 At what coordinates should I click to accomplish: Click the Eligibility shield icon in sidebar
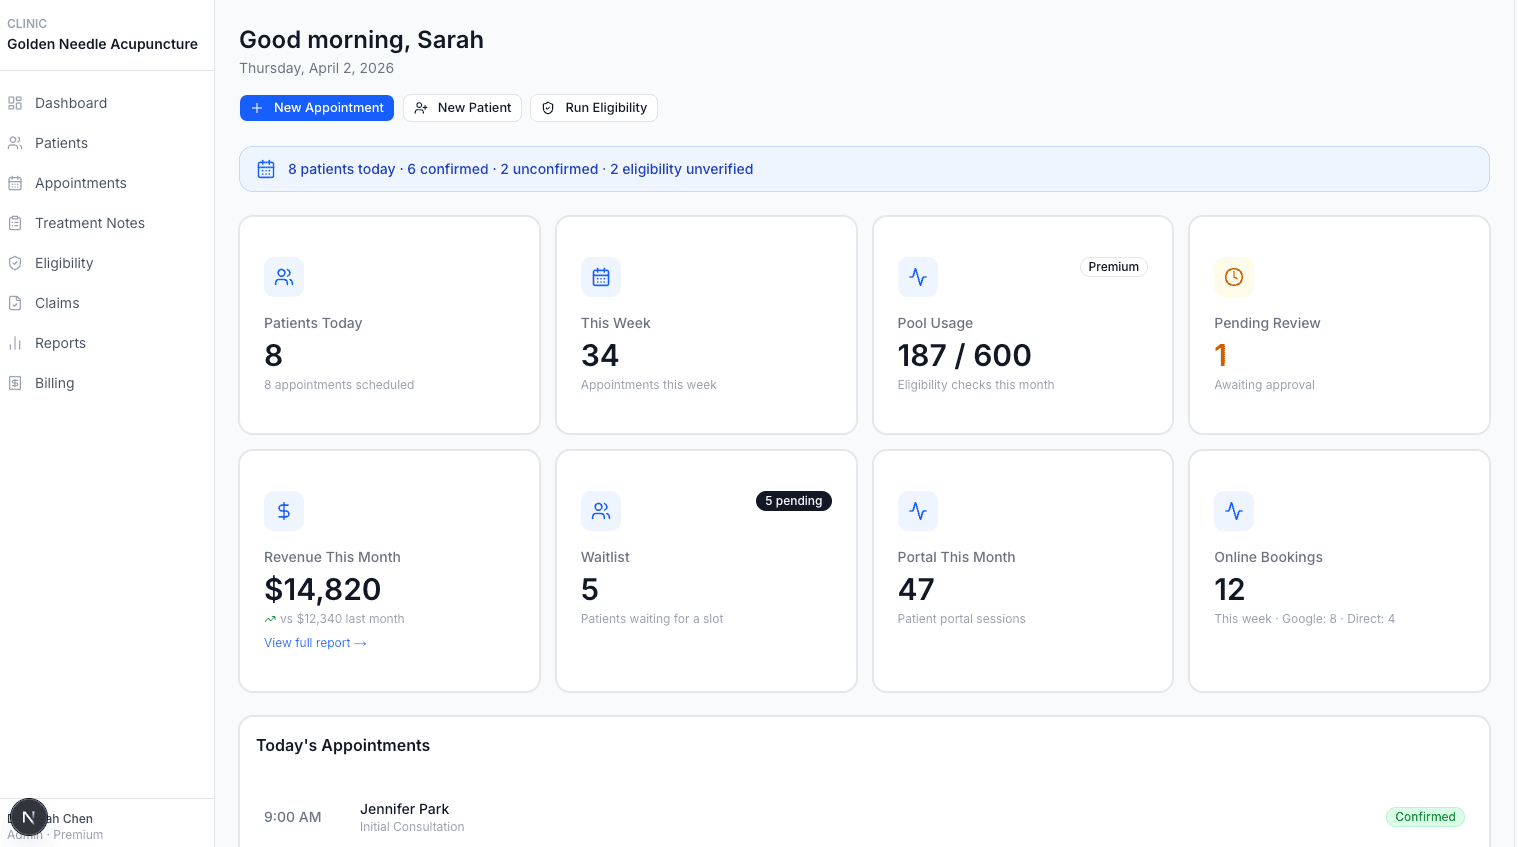pyautogui.click(x=15, y=263)
